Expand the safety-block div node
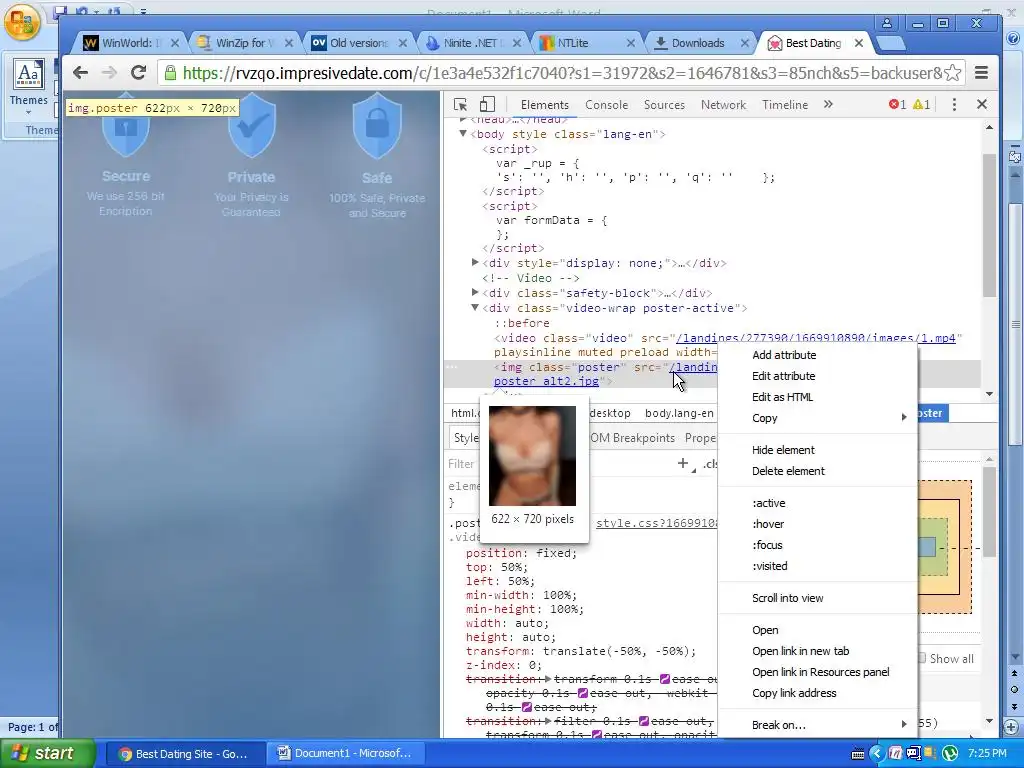Viewport: 1024px width, 768px height. 475,293
